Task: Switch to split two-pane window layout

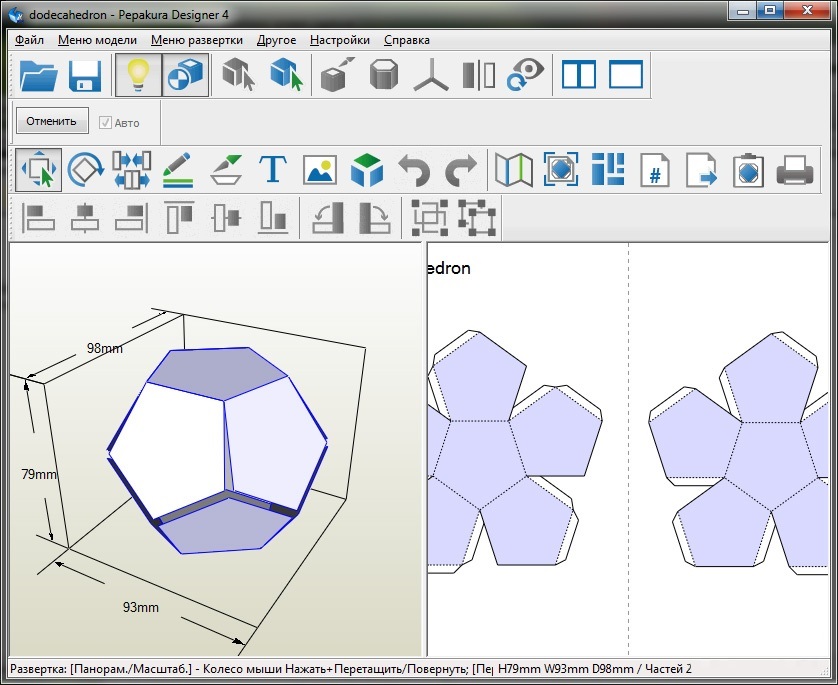Action: click(578, 75)
